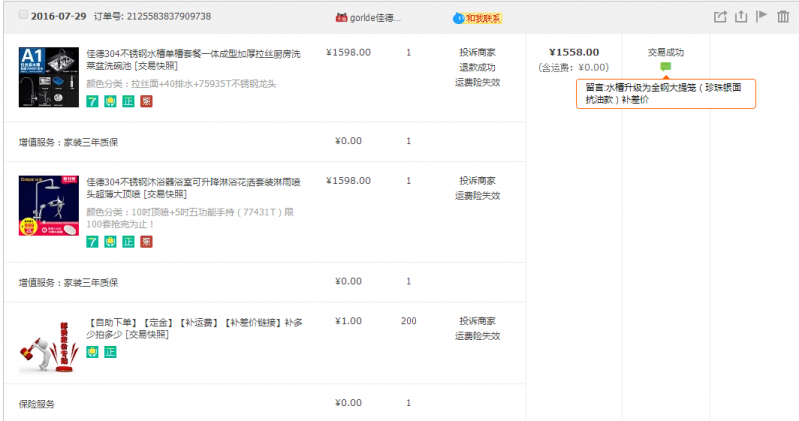Click the order share icon in header

click(x=720, y=17)
